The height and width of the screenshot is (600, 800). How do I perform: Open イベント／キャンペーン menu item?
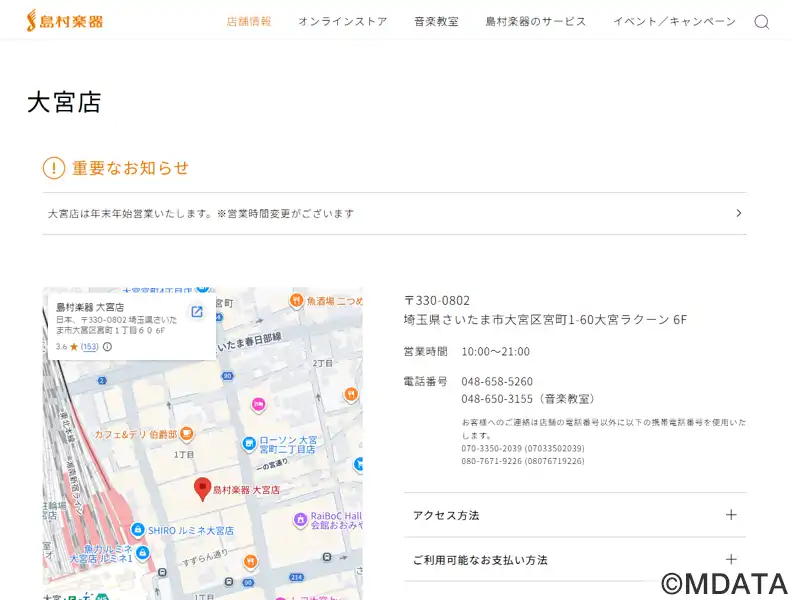coord(674,22)
